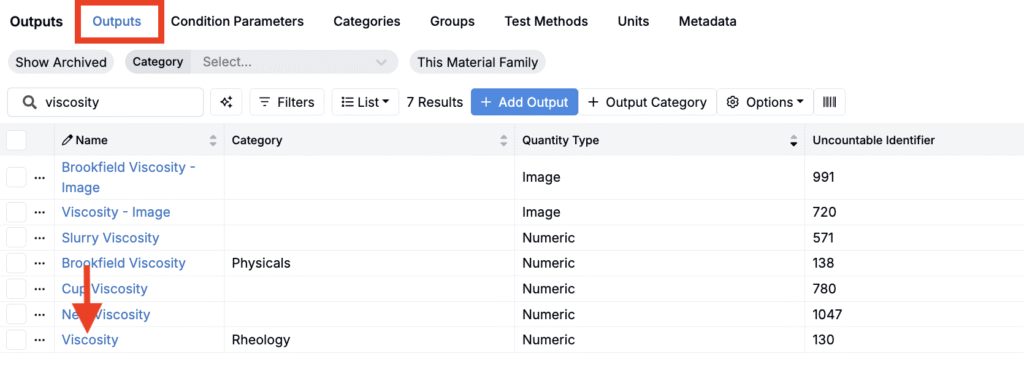Open the List view dropdown
1024x372 pixels.
coord(365,102)
